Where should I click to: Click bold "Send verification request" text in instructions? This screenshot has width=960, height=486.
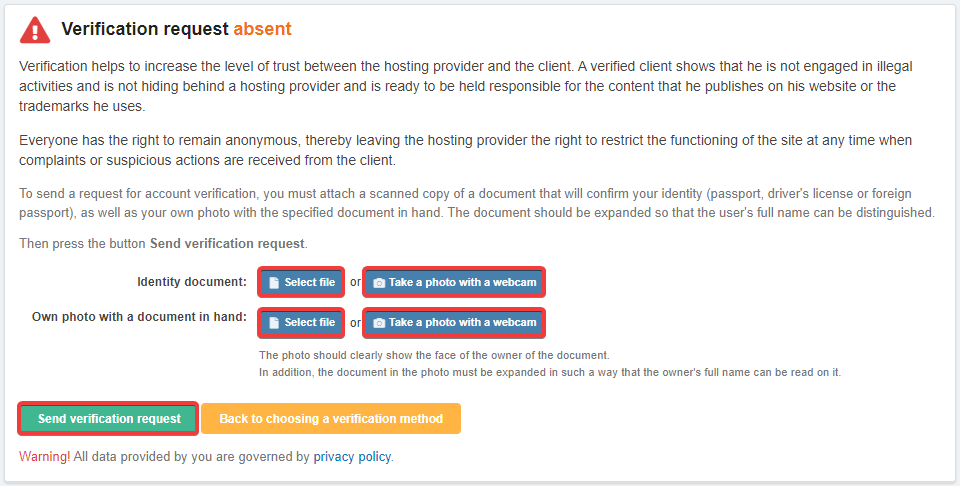(227, 244)
